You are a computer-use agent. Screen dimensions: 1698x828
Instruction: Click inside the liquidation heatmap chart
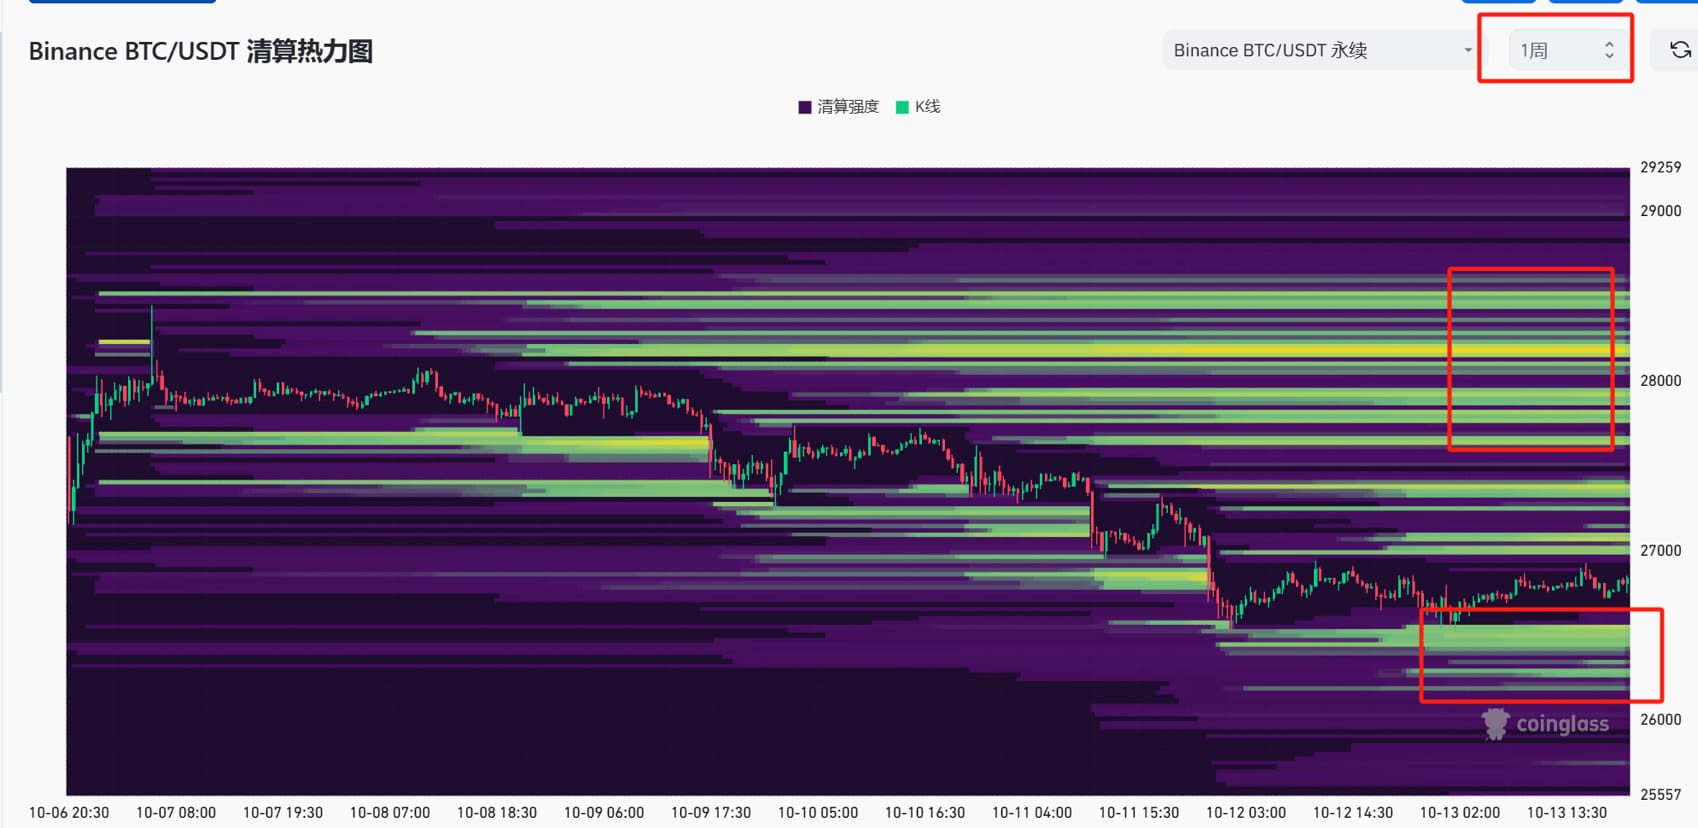848,481
